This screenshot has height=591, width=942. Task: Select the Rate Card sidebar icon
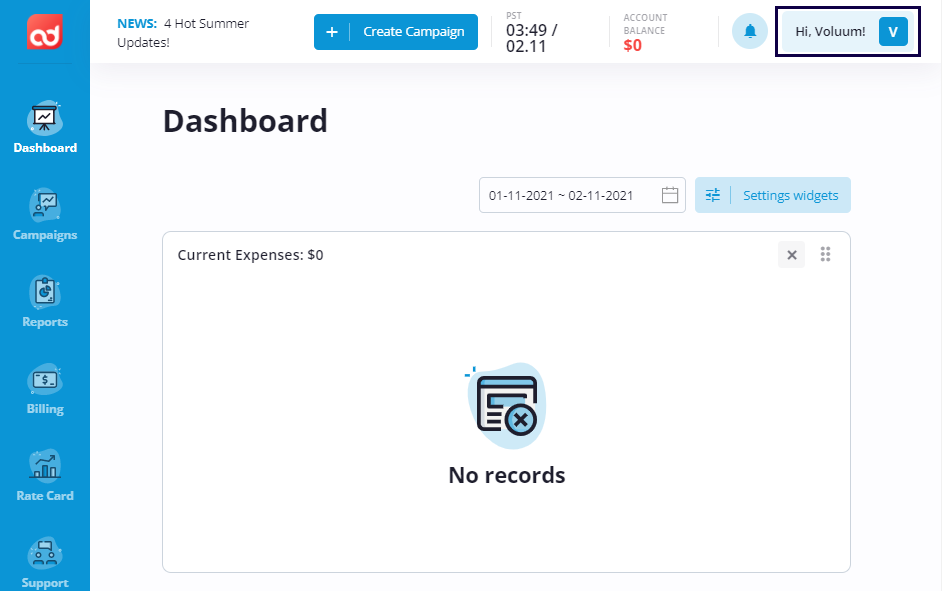(45, 467)
